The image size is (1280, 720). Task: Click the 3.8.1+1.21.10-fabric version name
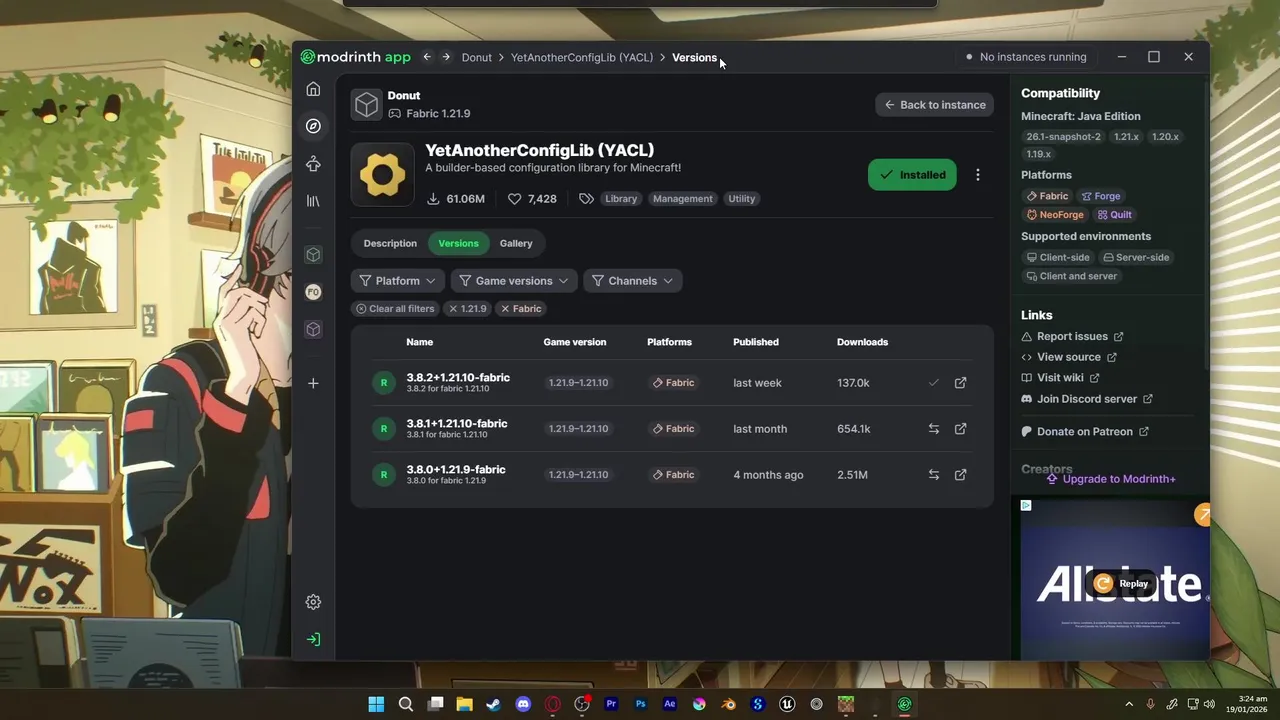(x=457, y=423)
